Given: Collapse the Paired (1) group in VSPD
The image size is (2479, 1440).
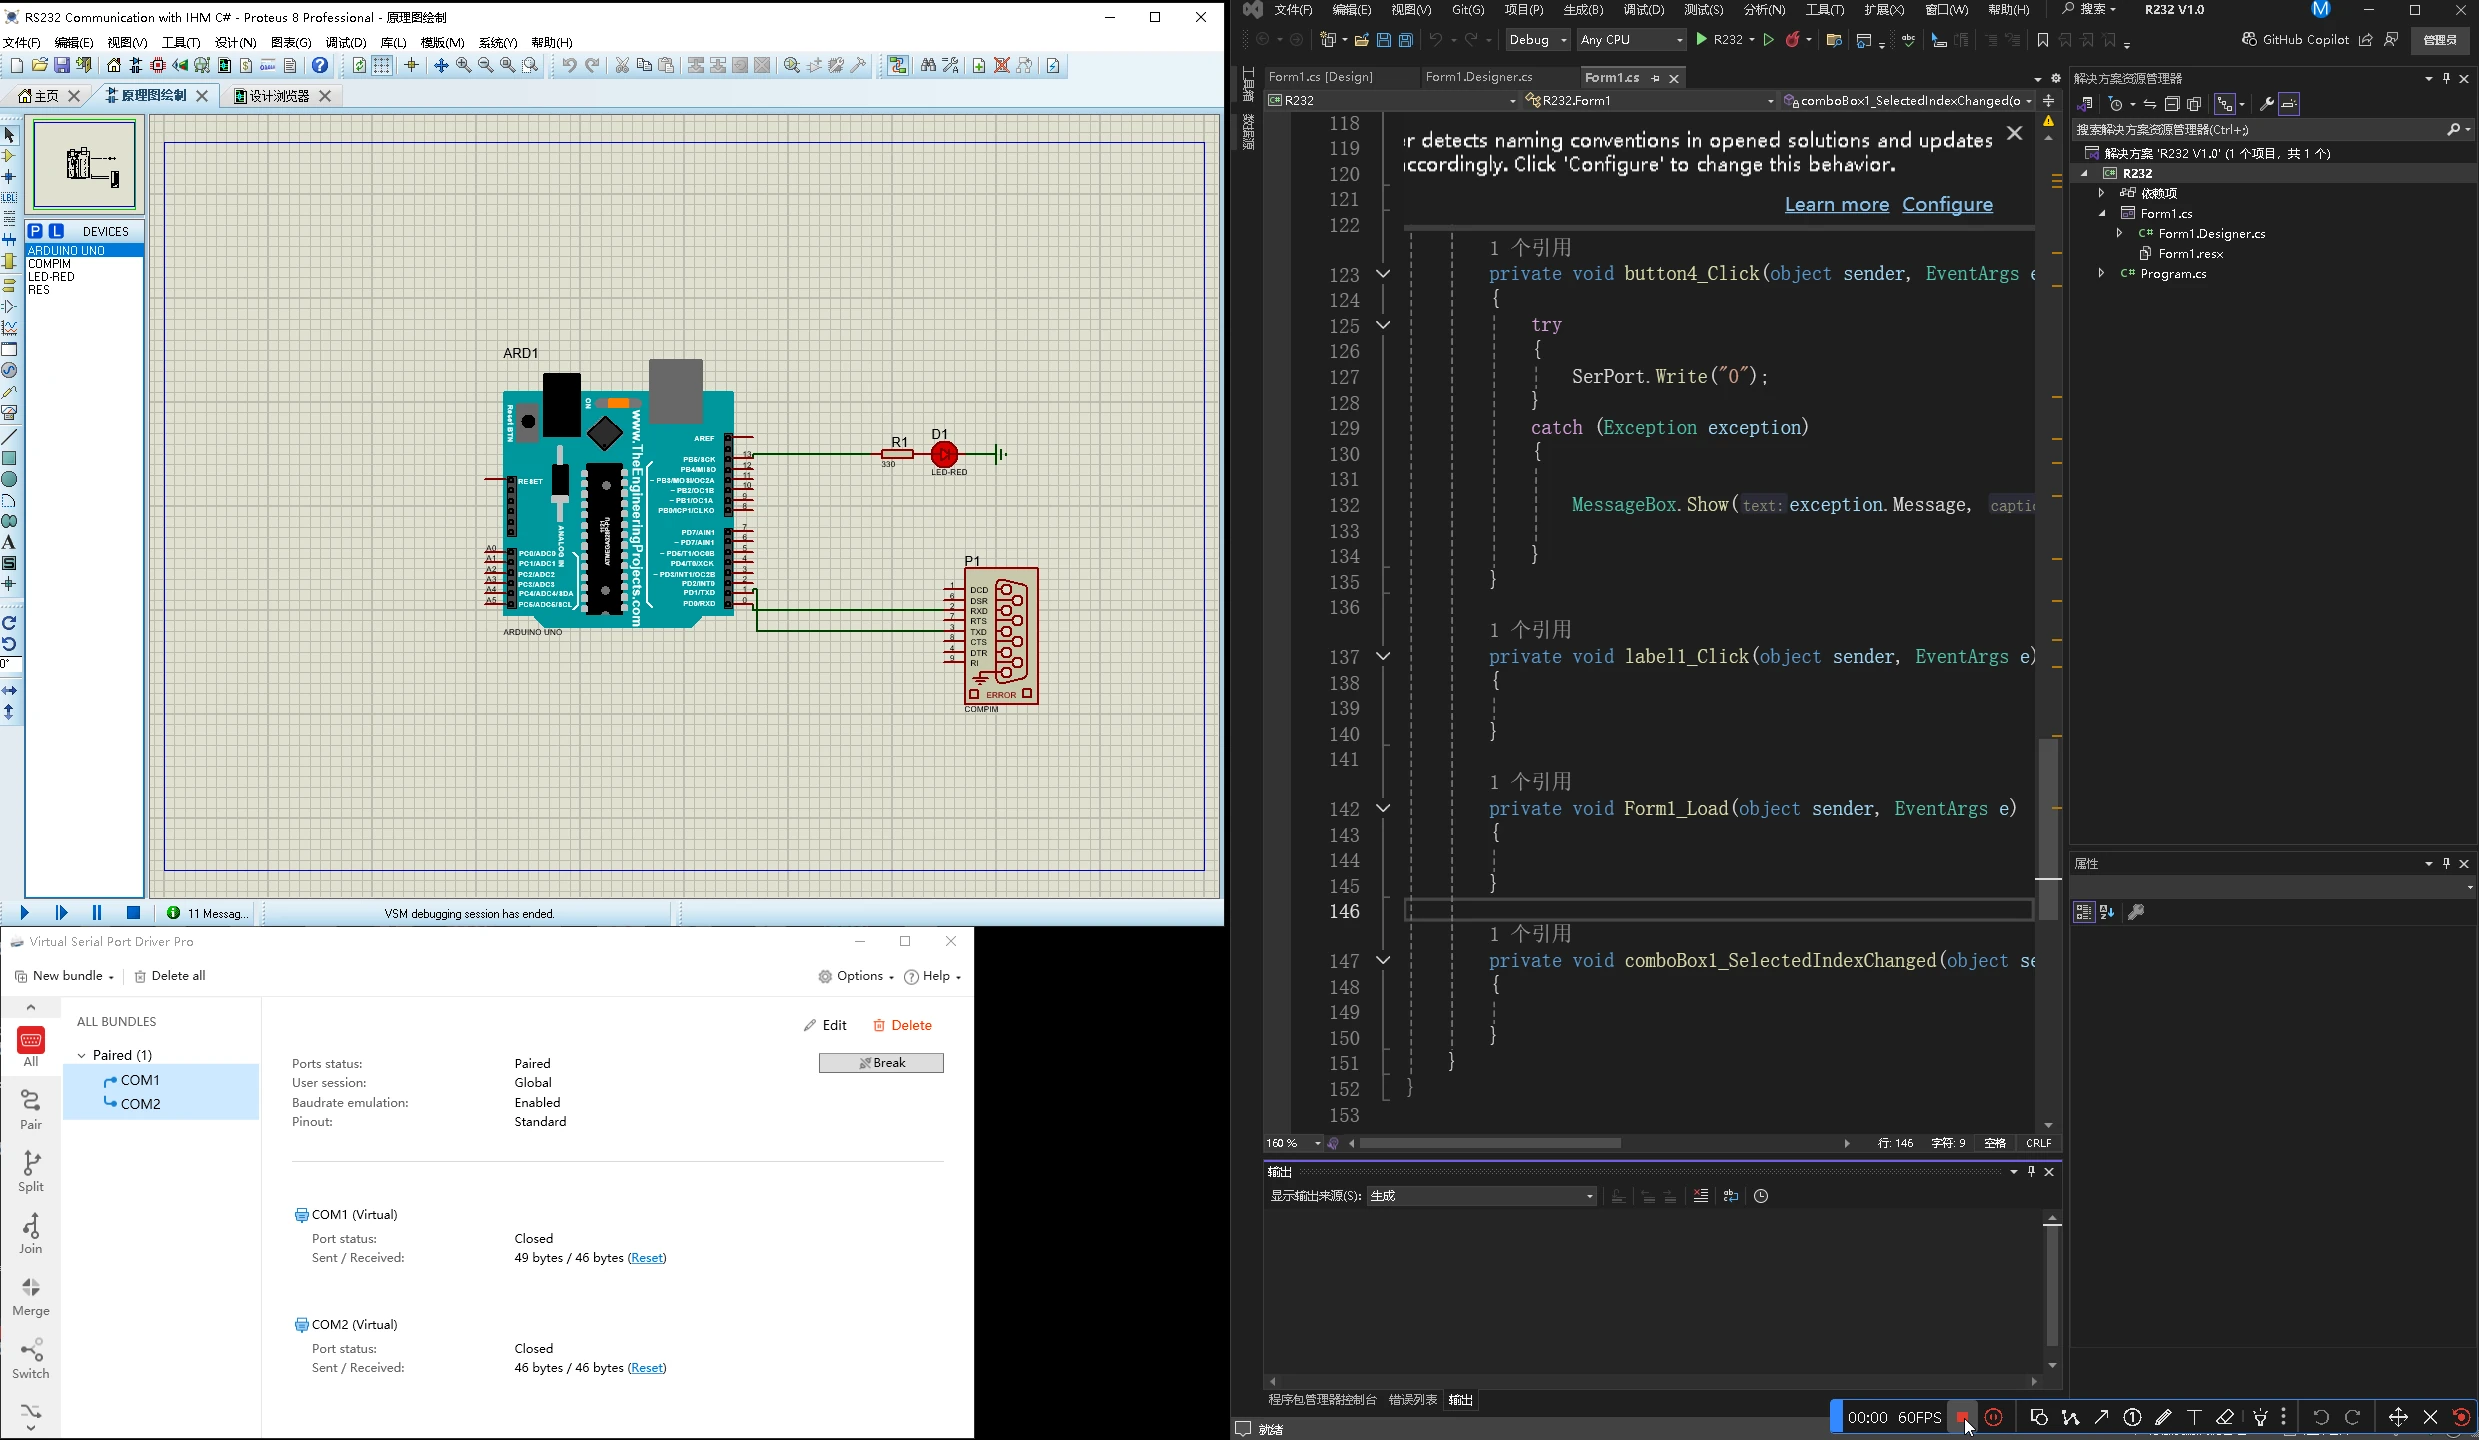Looking at the screenshot, I should click(82, 1054).
